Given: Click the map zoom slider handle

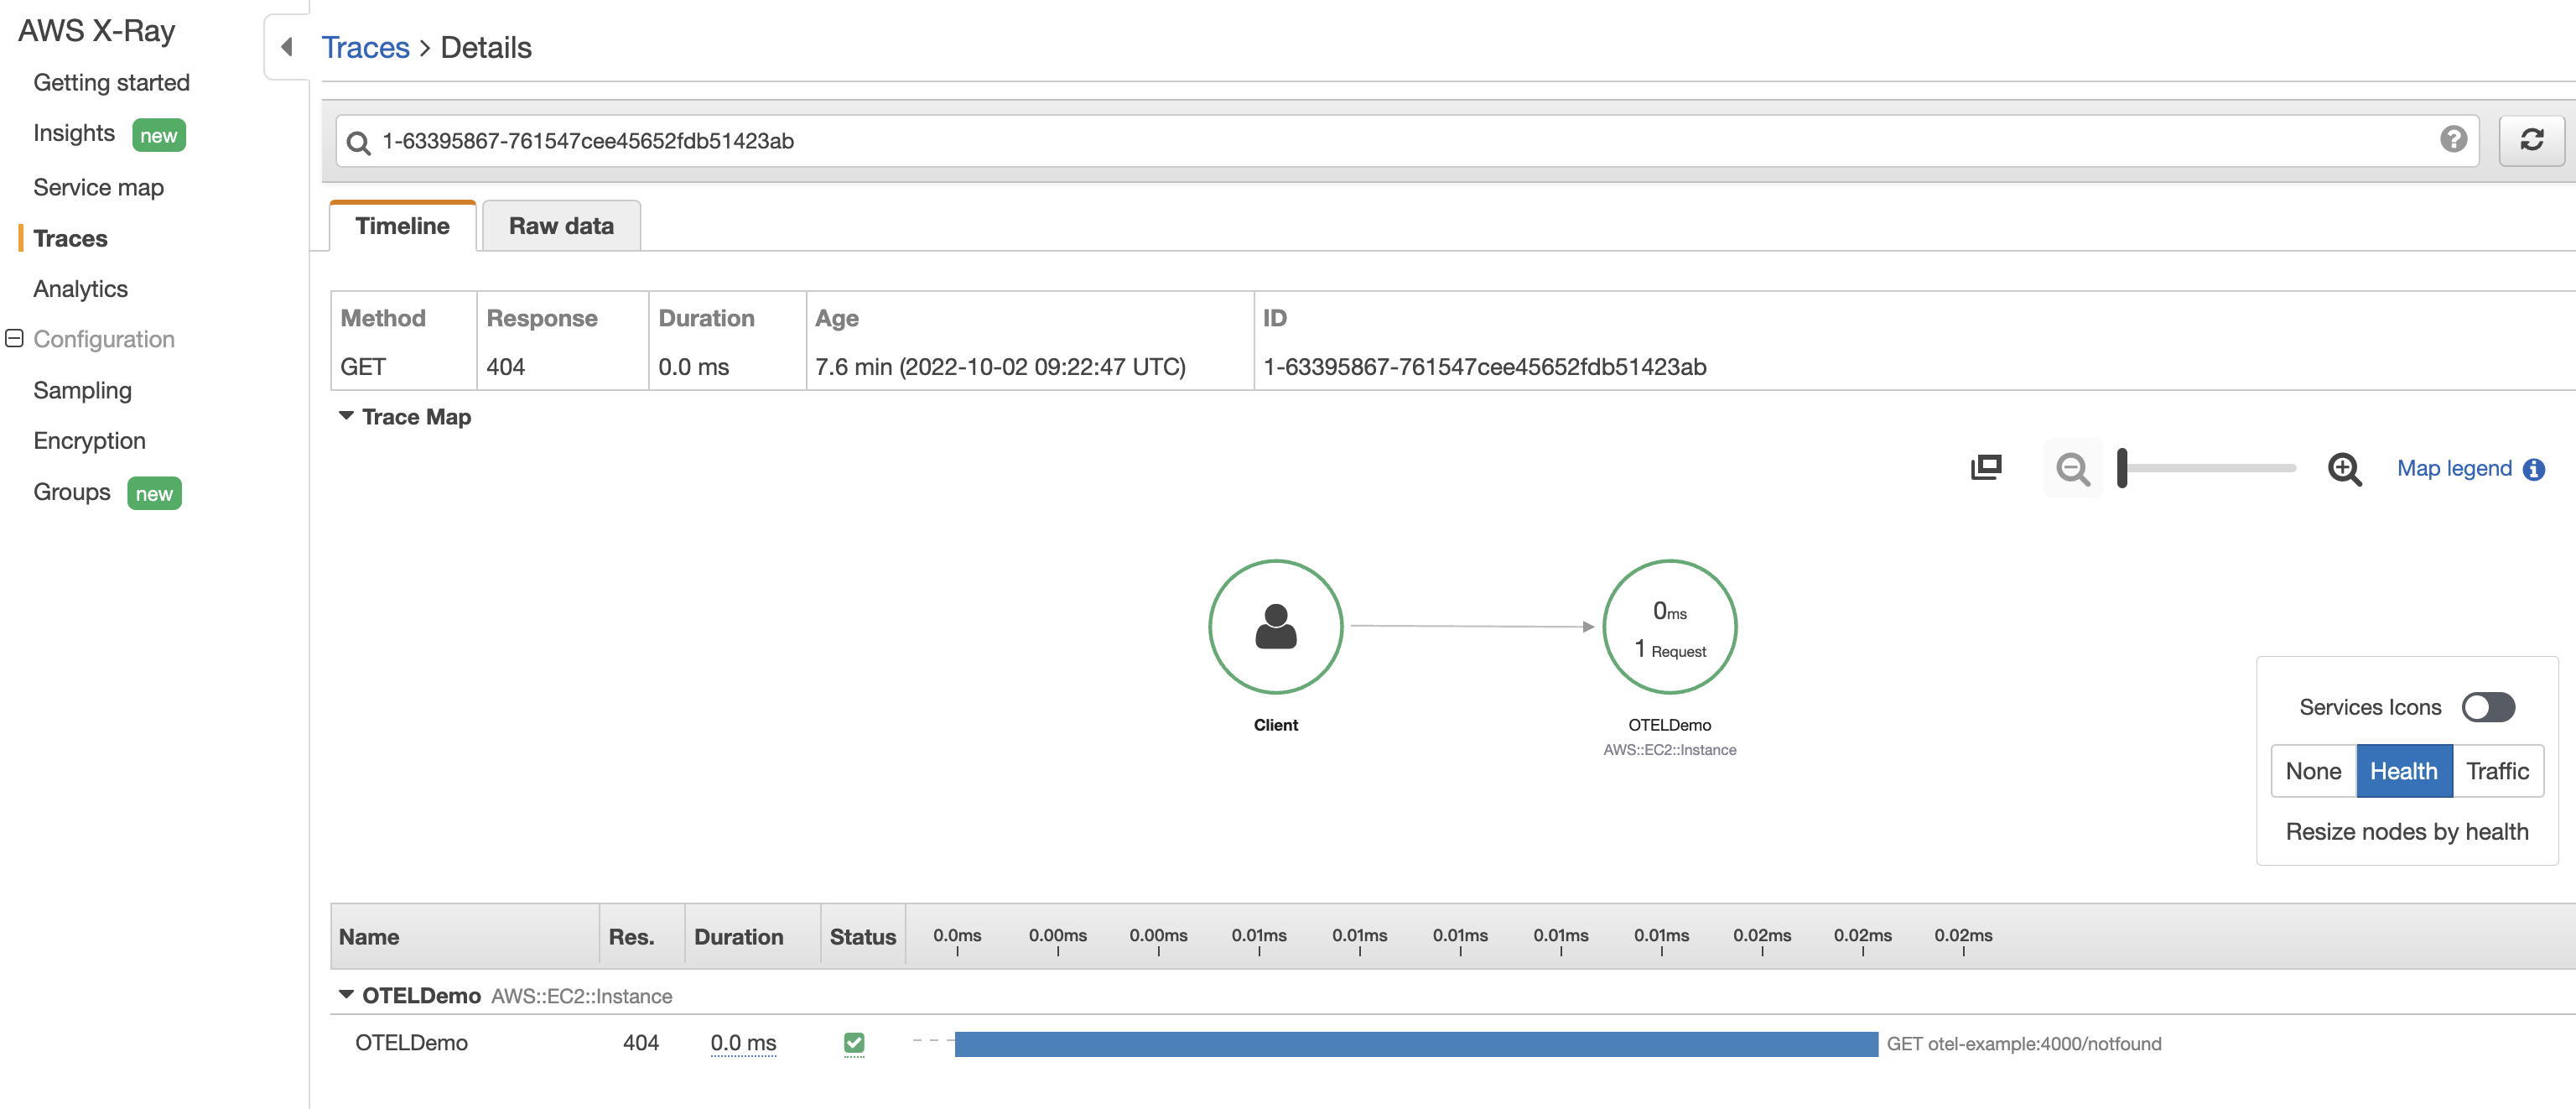Looking at the screenshot, I should (2122, 468).
